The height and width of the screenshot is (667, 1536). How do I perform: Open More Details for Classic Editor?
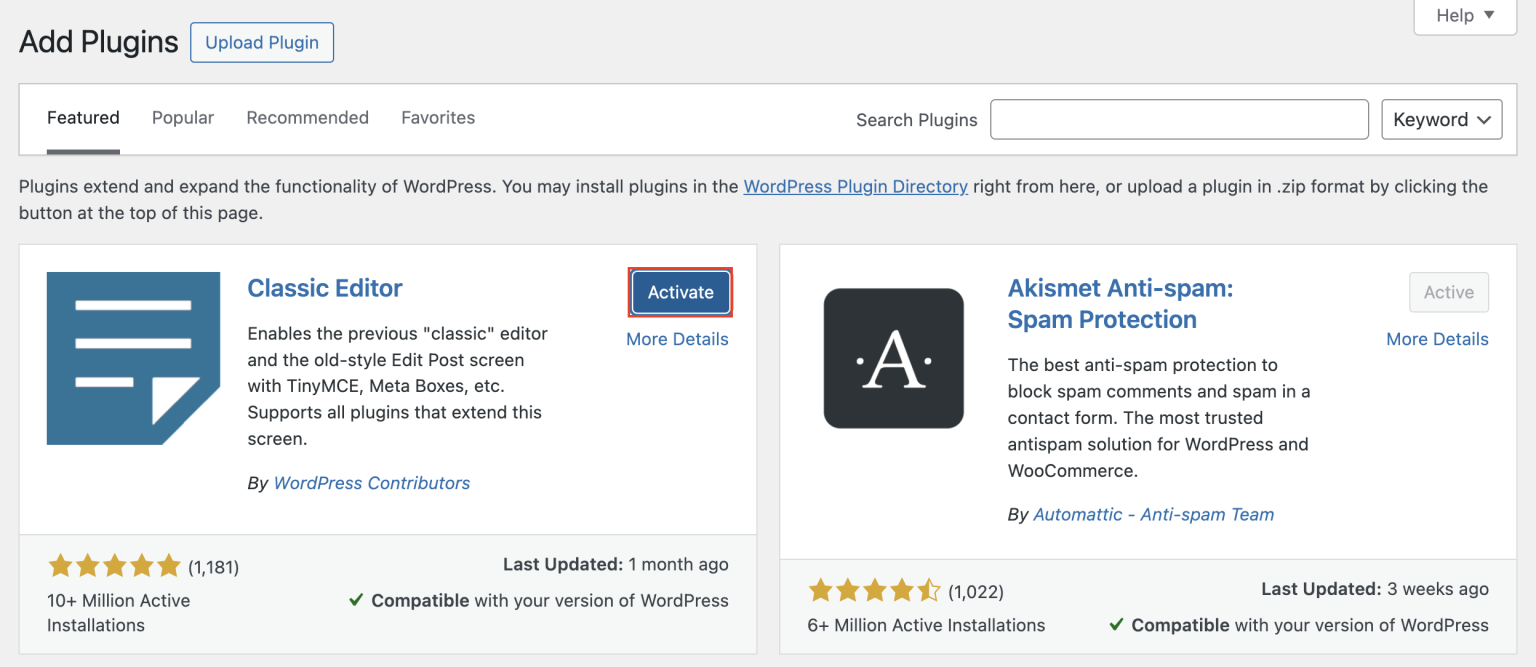click(677, 339)
